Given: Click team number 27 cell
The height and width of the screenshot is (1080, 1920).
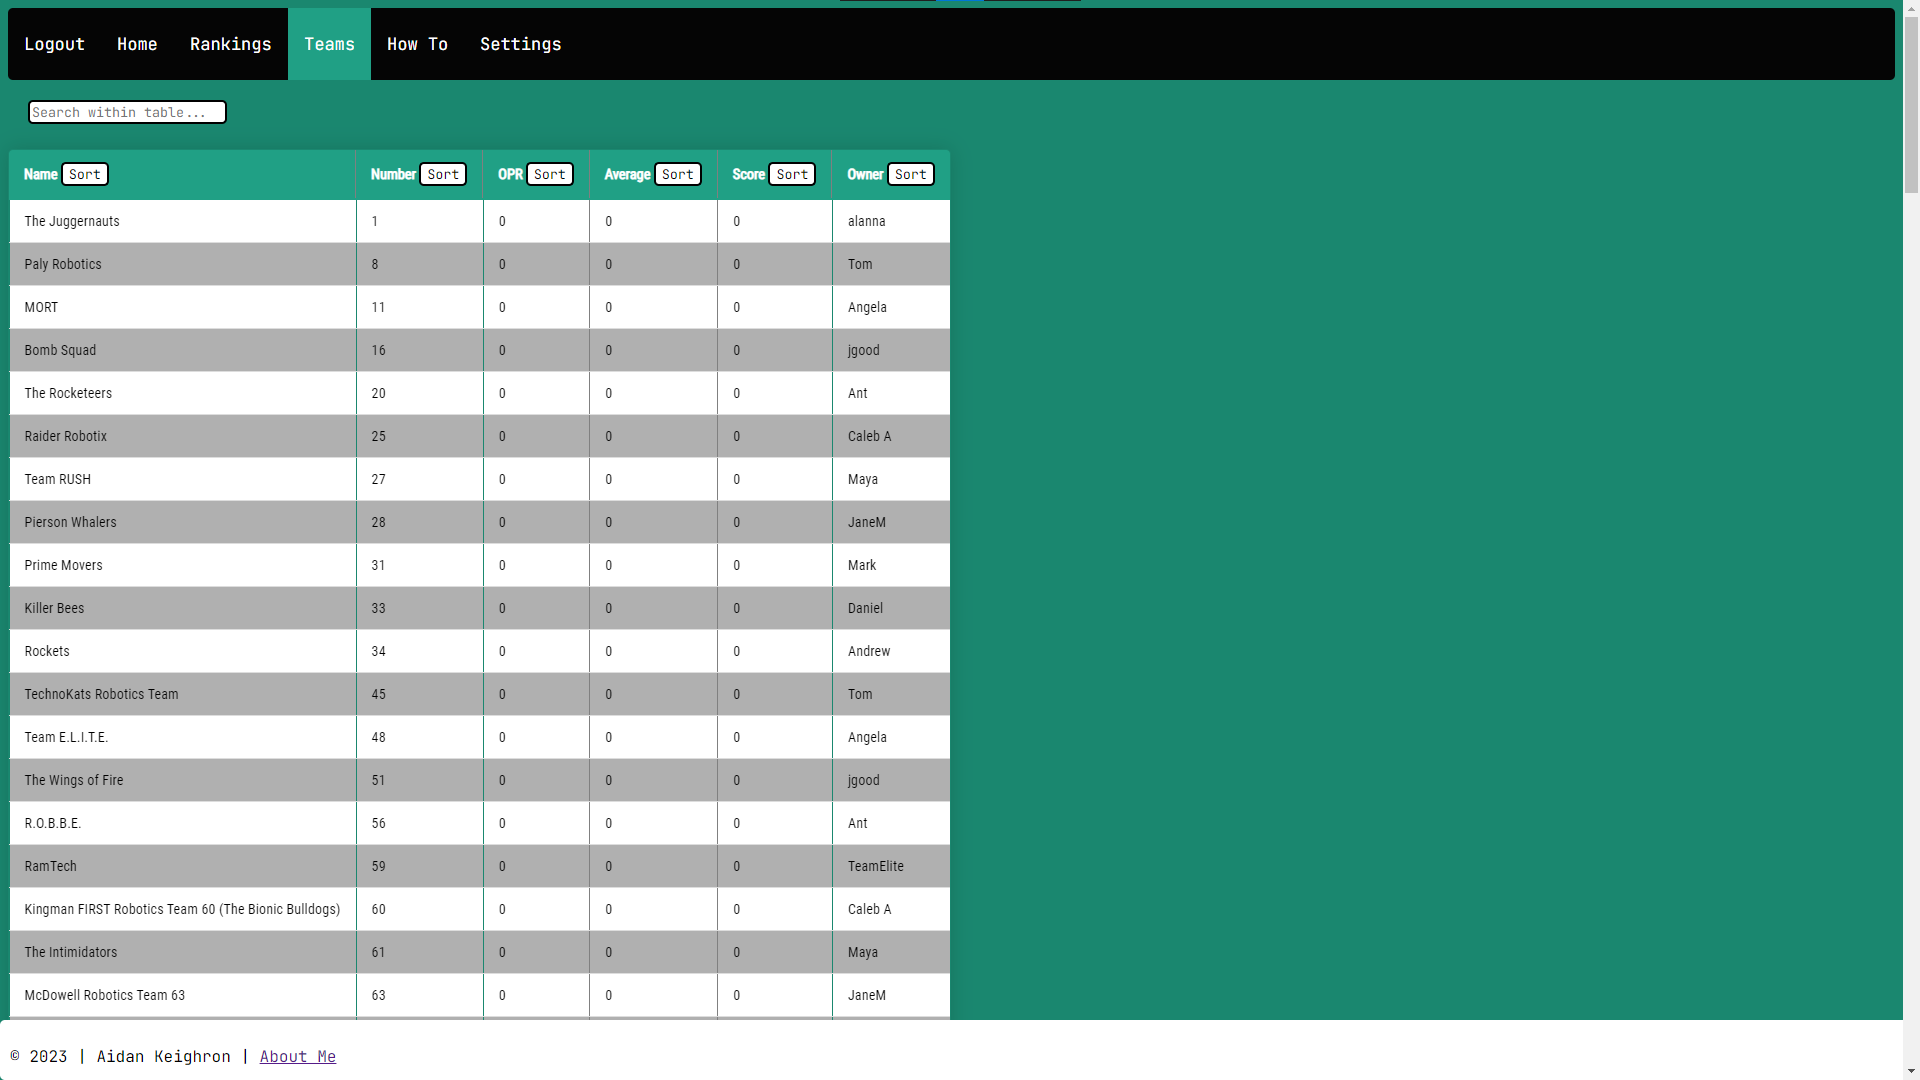Looking at the screenshot, I should (419, 479).
